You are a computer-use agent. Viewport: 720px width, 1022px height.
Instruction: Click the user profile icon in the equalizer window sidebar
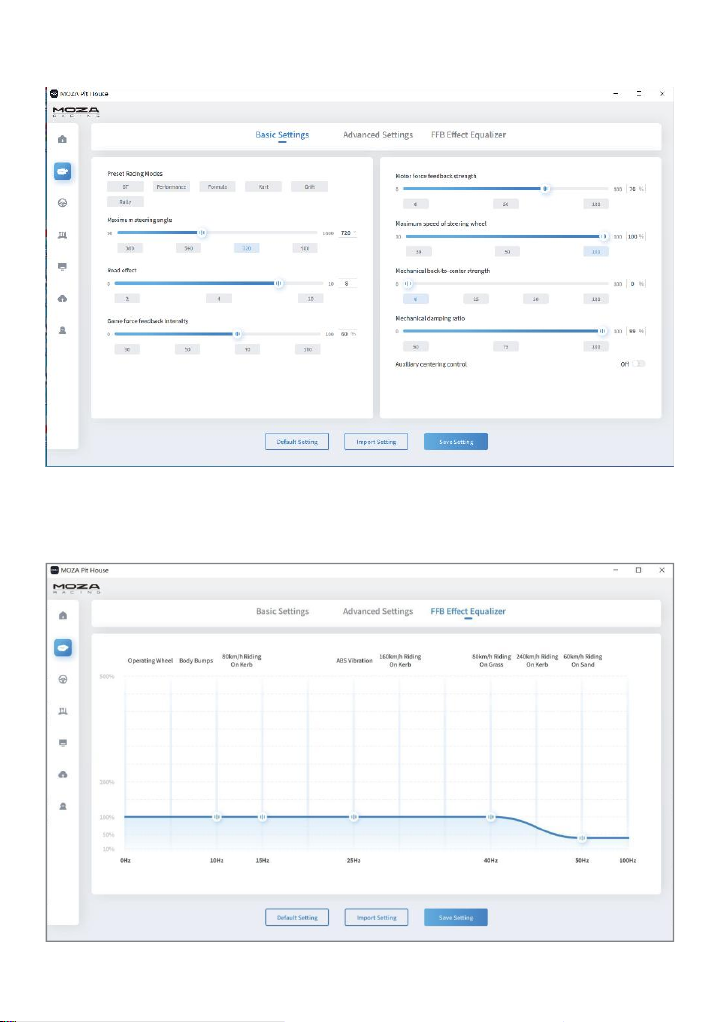pyautogui.click(x=63, y=806)
